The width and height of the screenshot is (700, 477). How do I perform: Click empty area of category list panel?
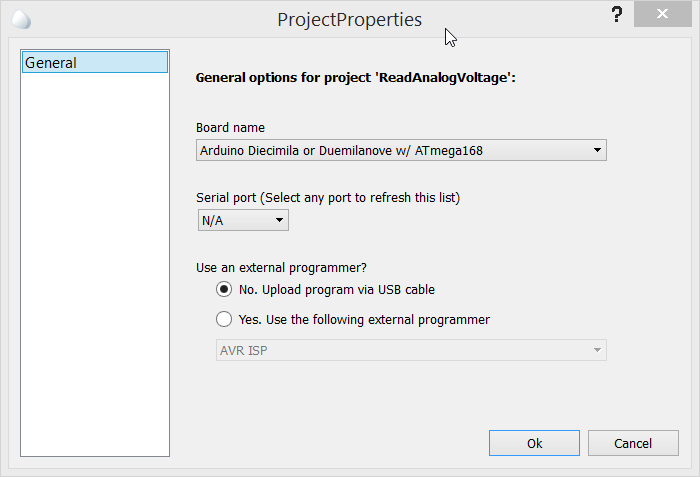[x=95, y=264]
